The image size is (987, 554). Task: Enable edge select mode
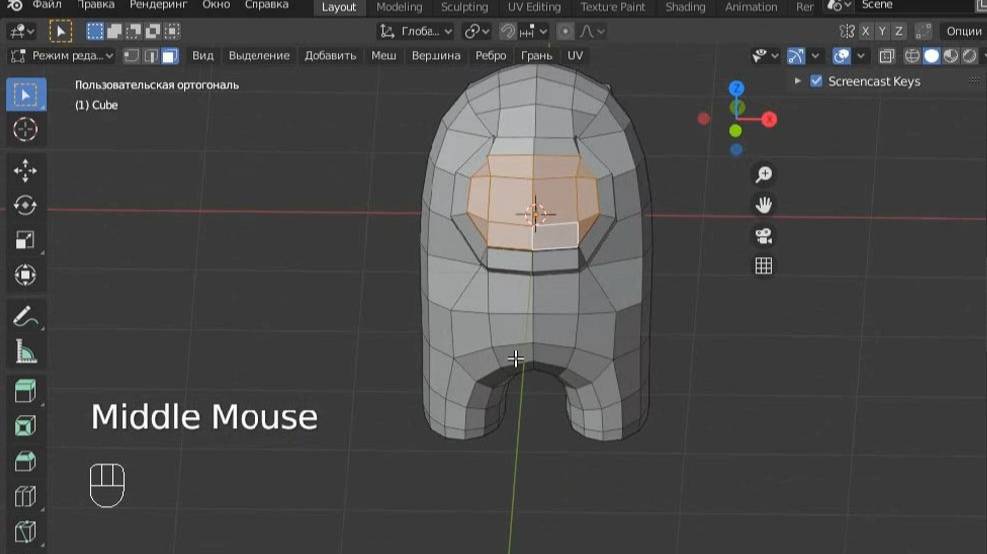point(150,56)
